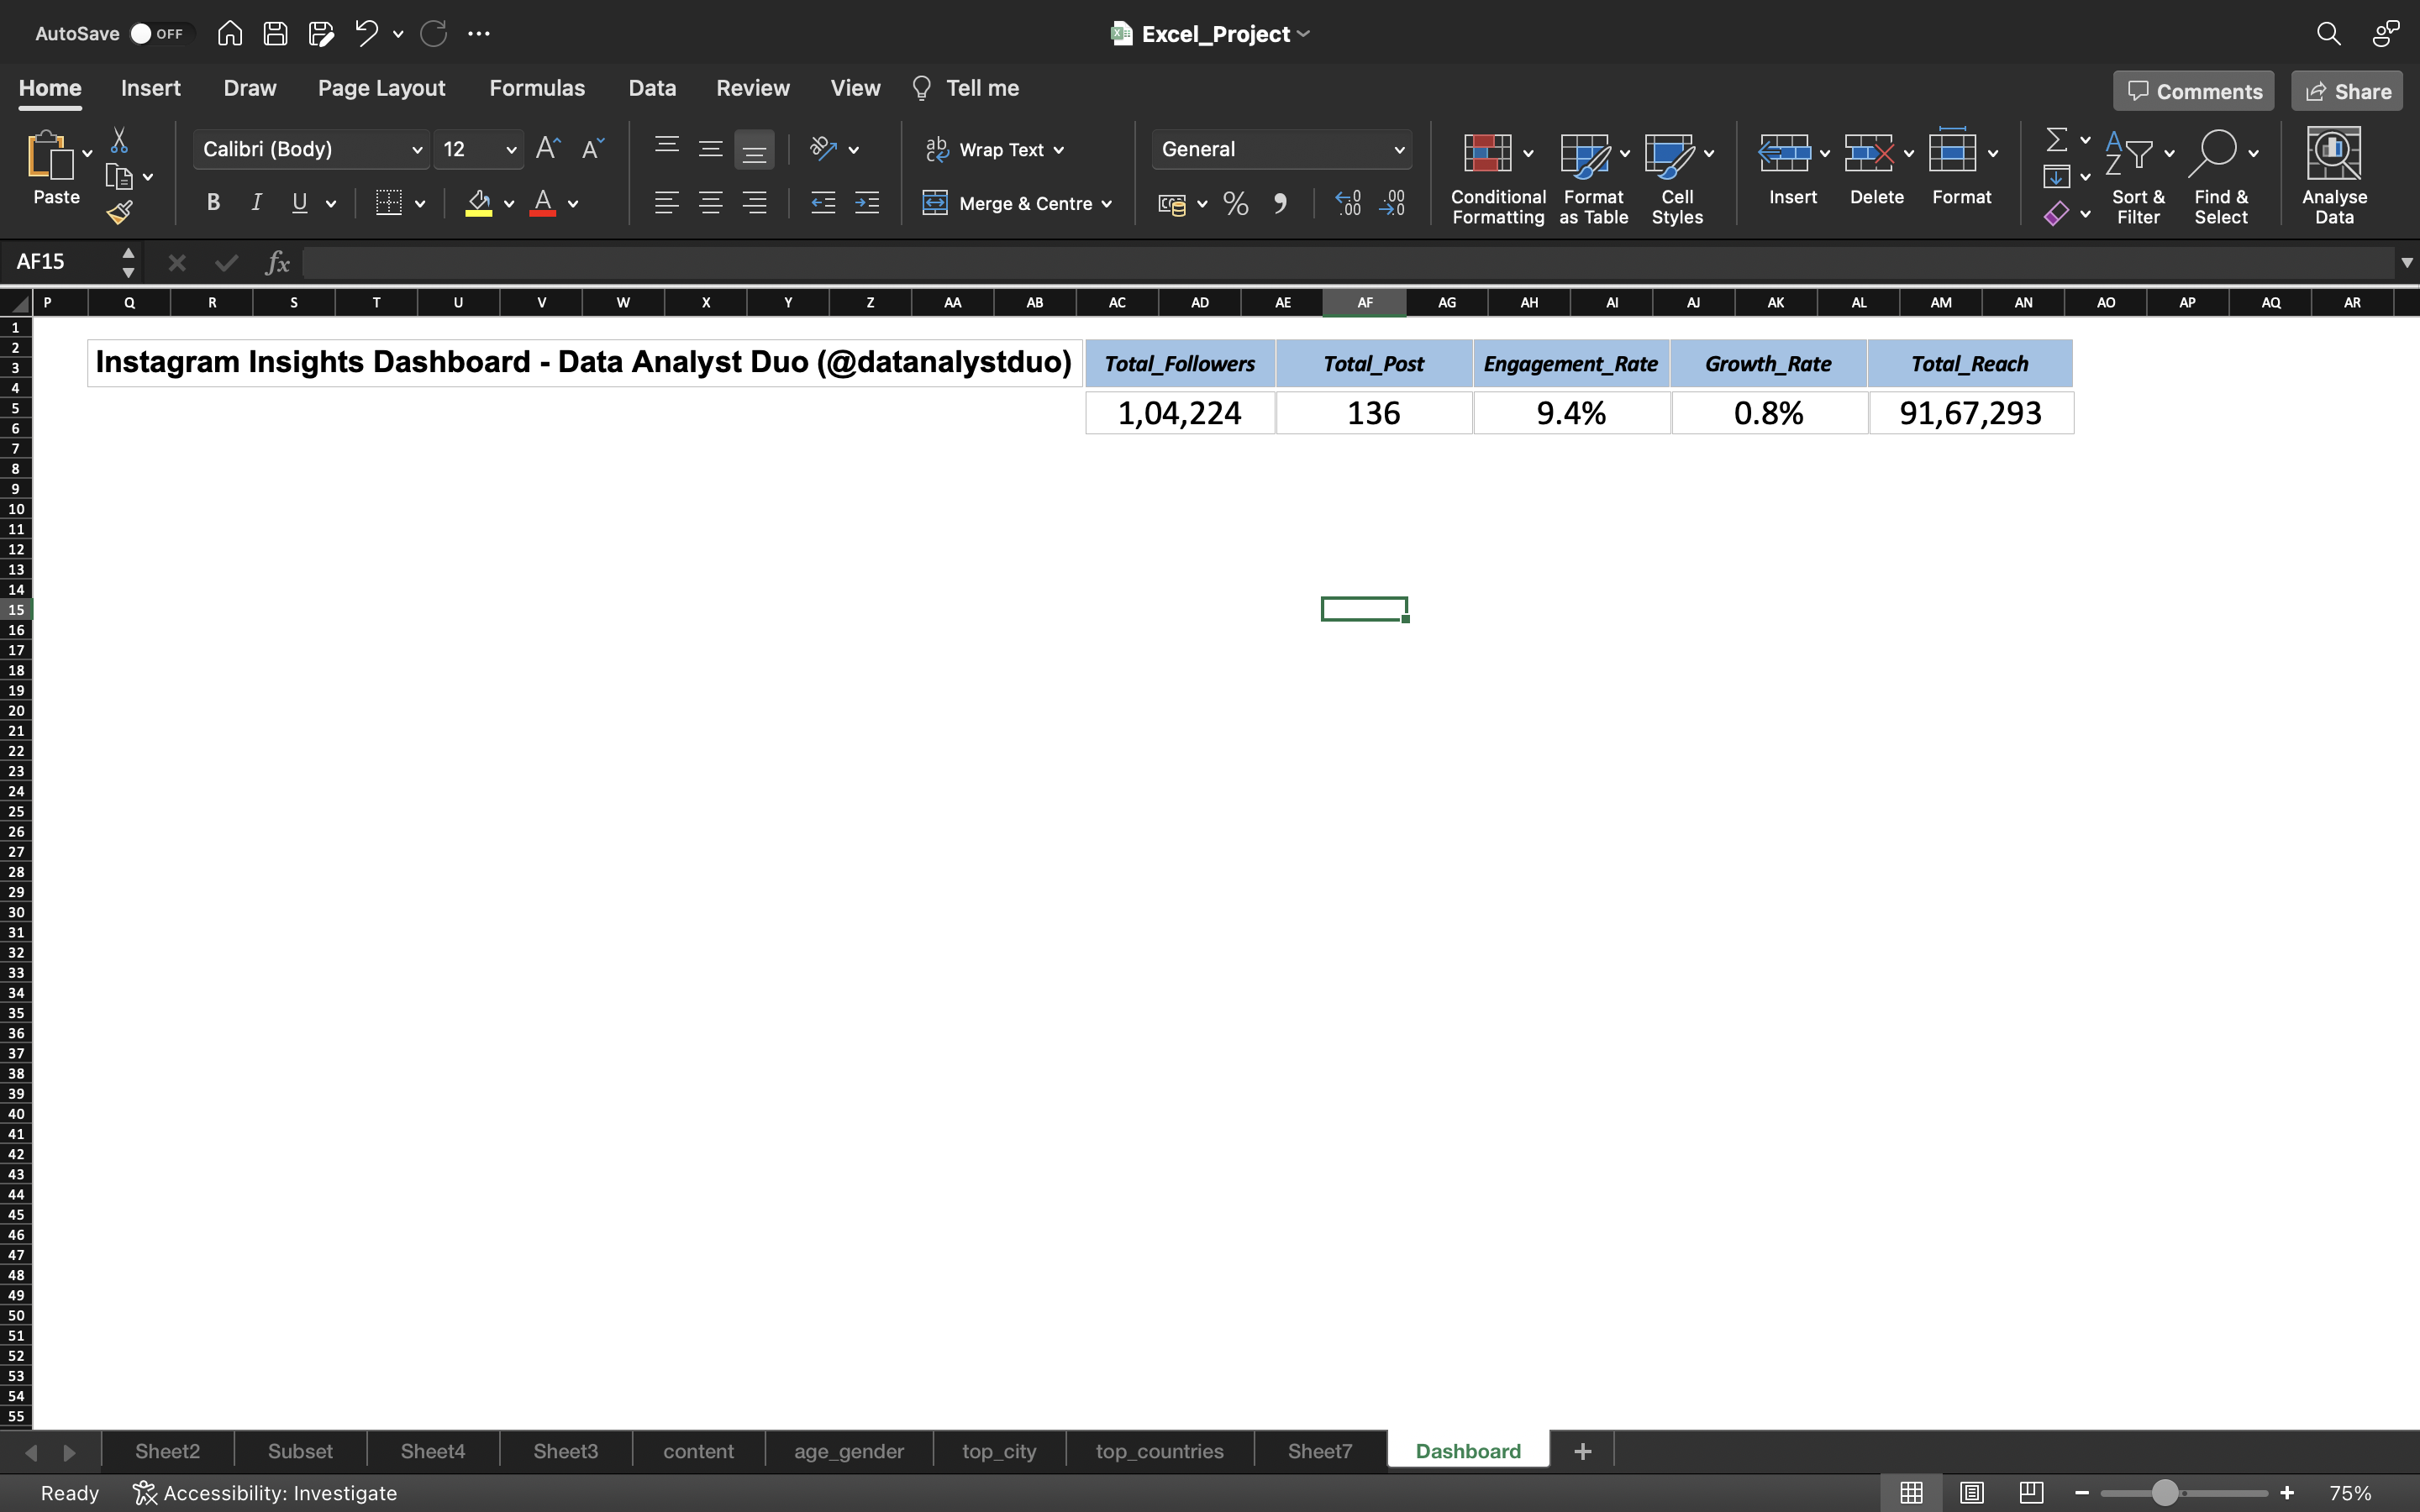Toggle Italic formatting
The image size is (2420, 1512).
click(x=256, y=203)
